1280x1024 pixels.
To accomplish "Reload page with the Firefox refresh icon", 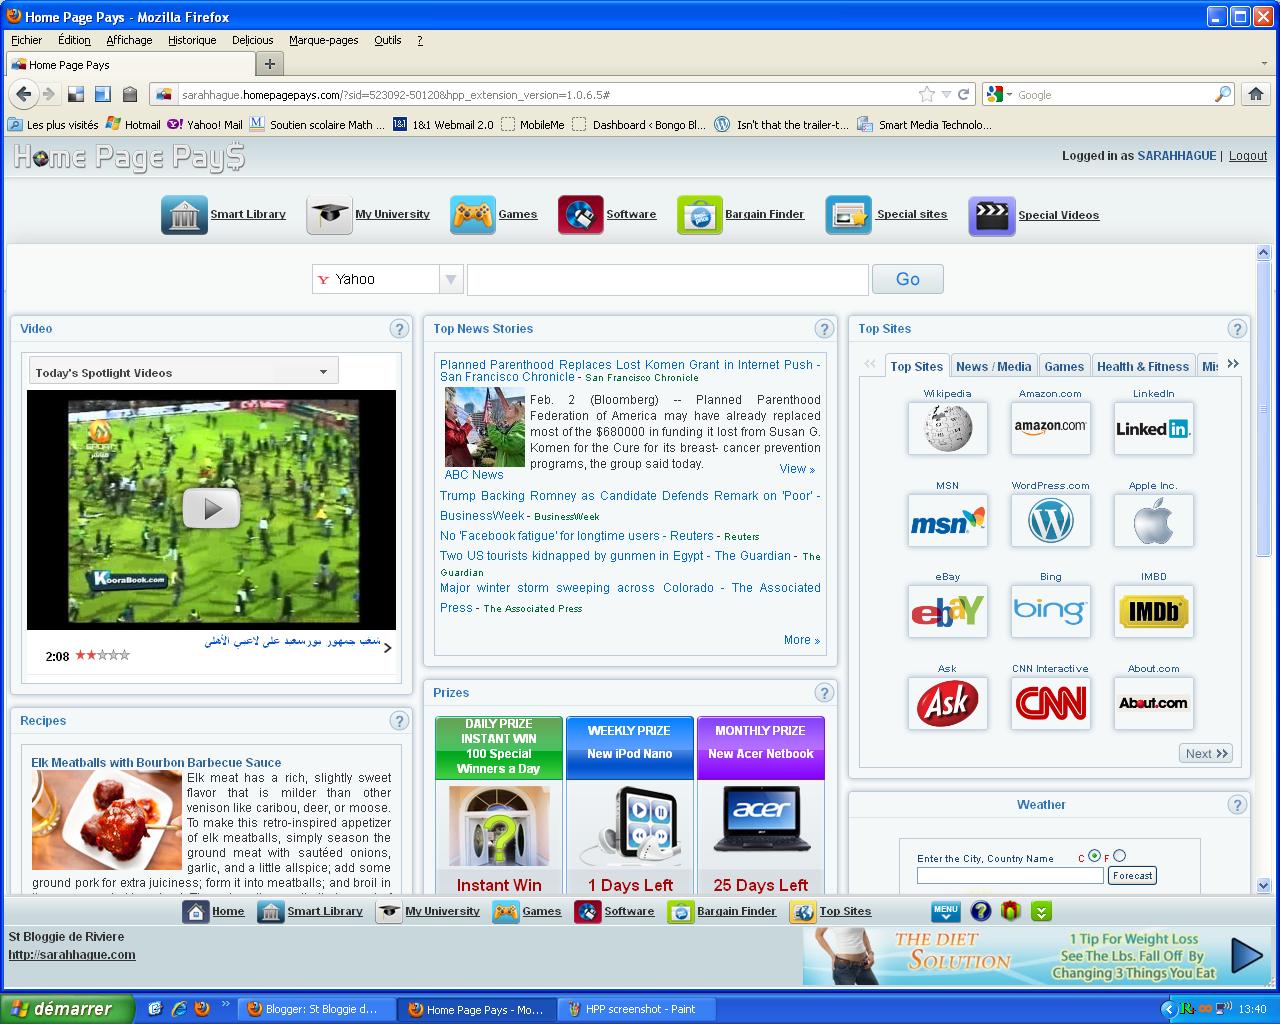I will (x=963, y=94).
